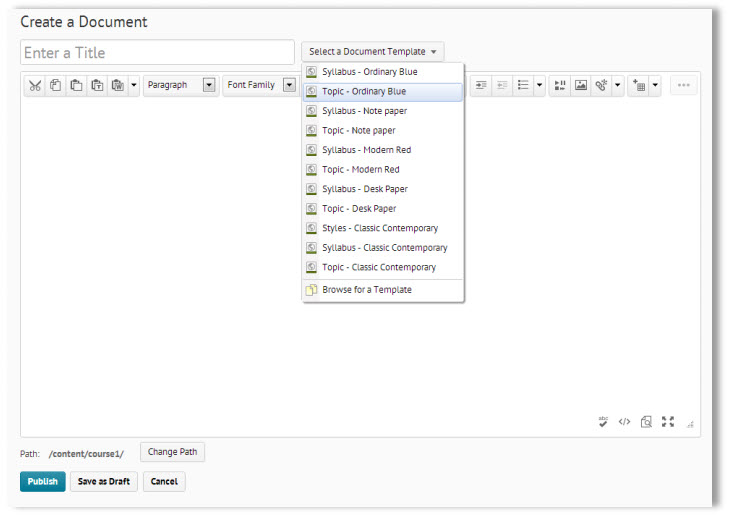Open the table insert dropdown arrow
This screenshot has height=515, width=730.
[x=655, y=86]
